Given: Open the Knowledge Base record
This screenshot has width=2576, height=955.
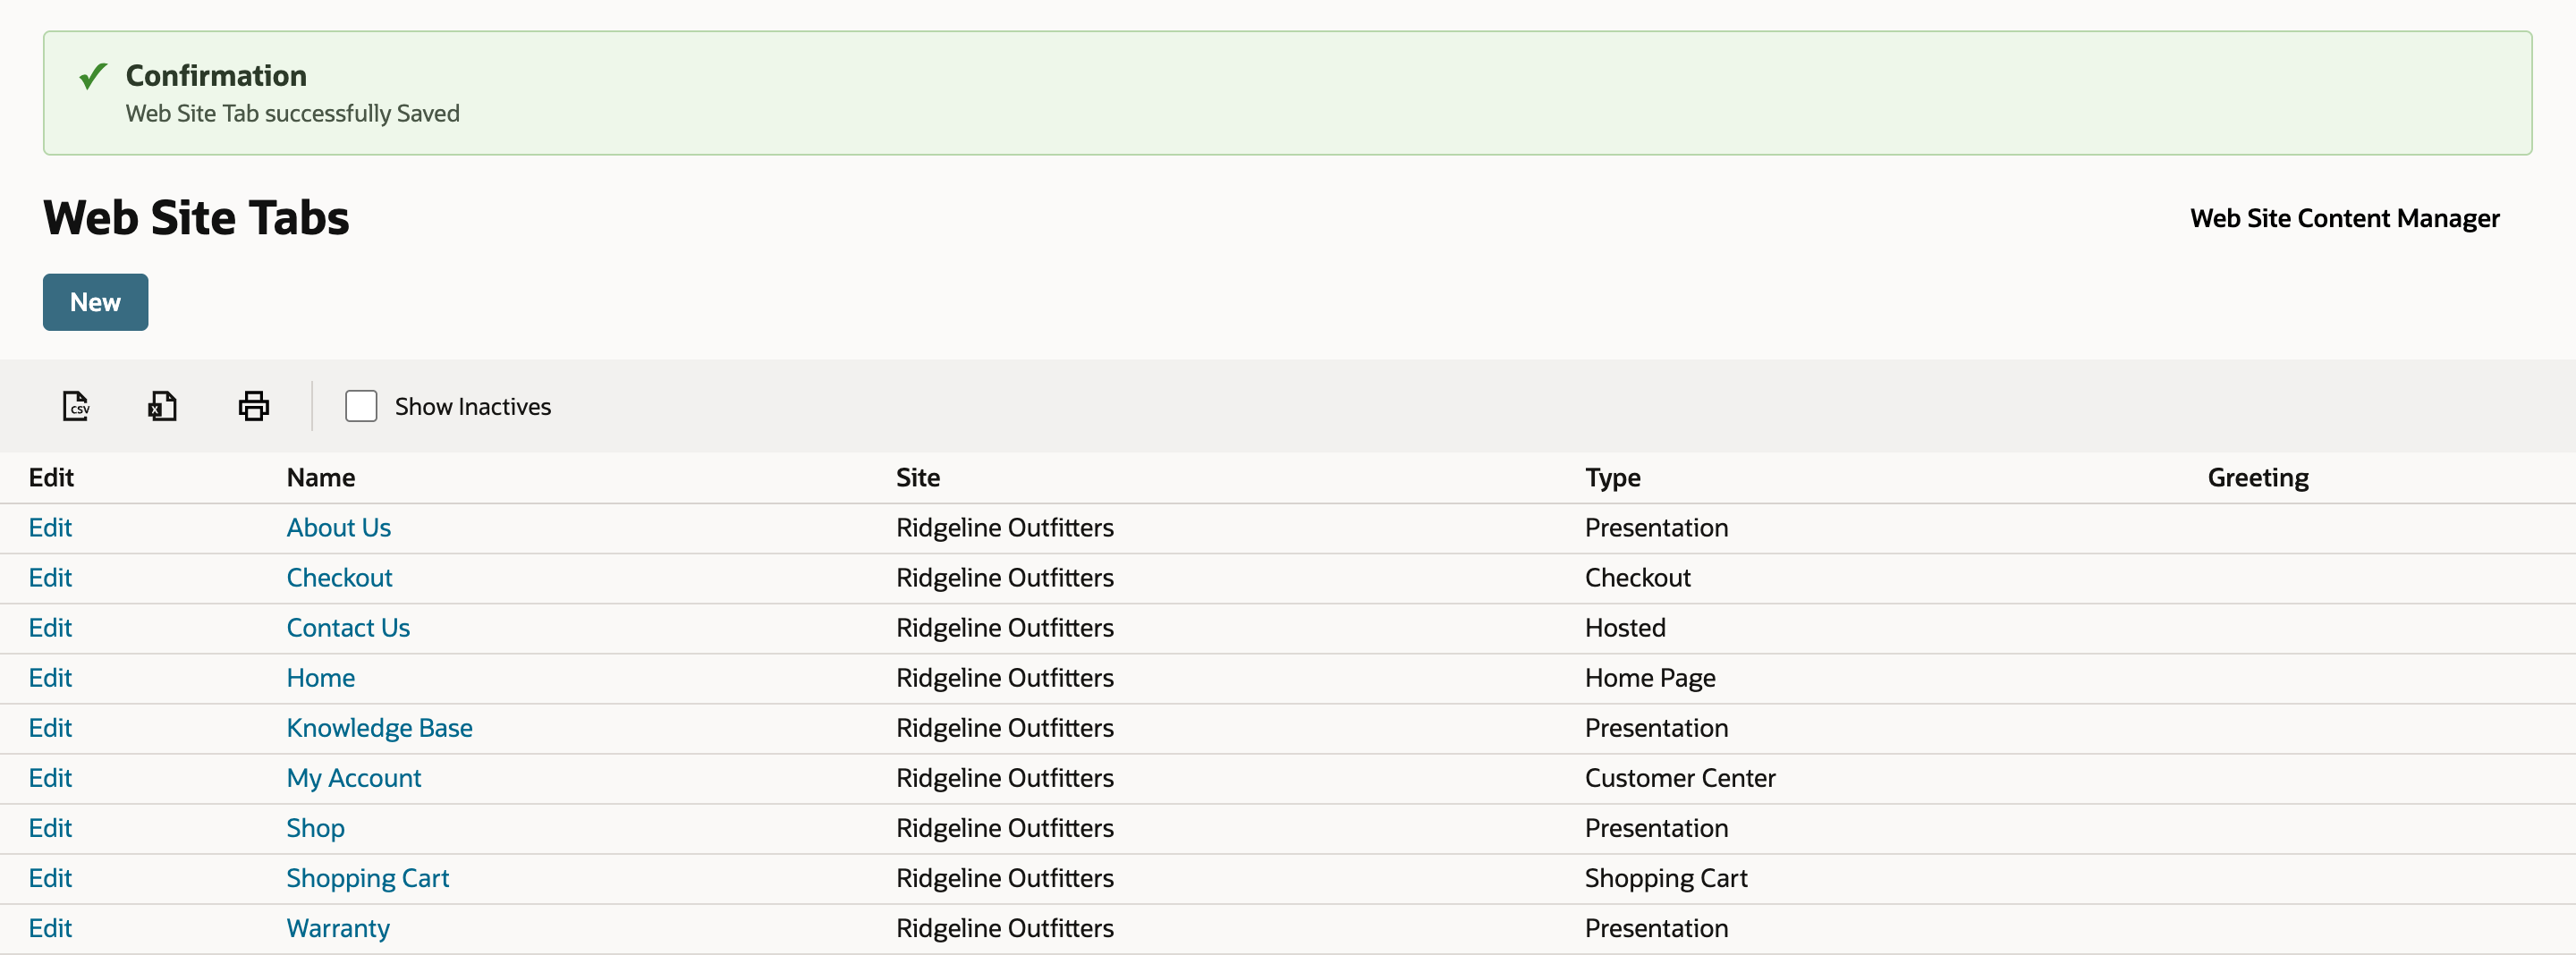Looking at the screenshot, I should pos(379,727).
